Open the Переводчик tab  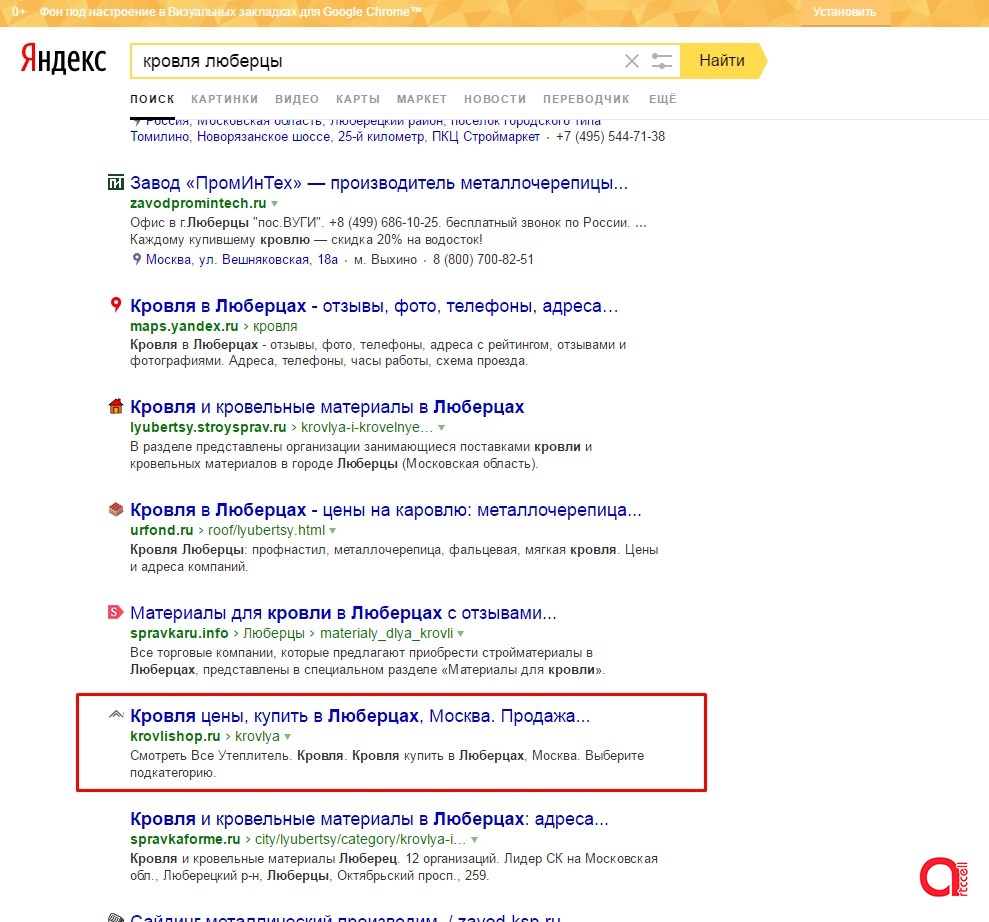coord(586,99)
